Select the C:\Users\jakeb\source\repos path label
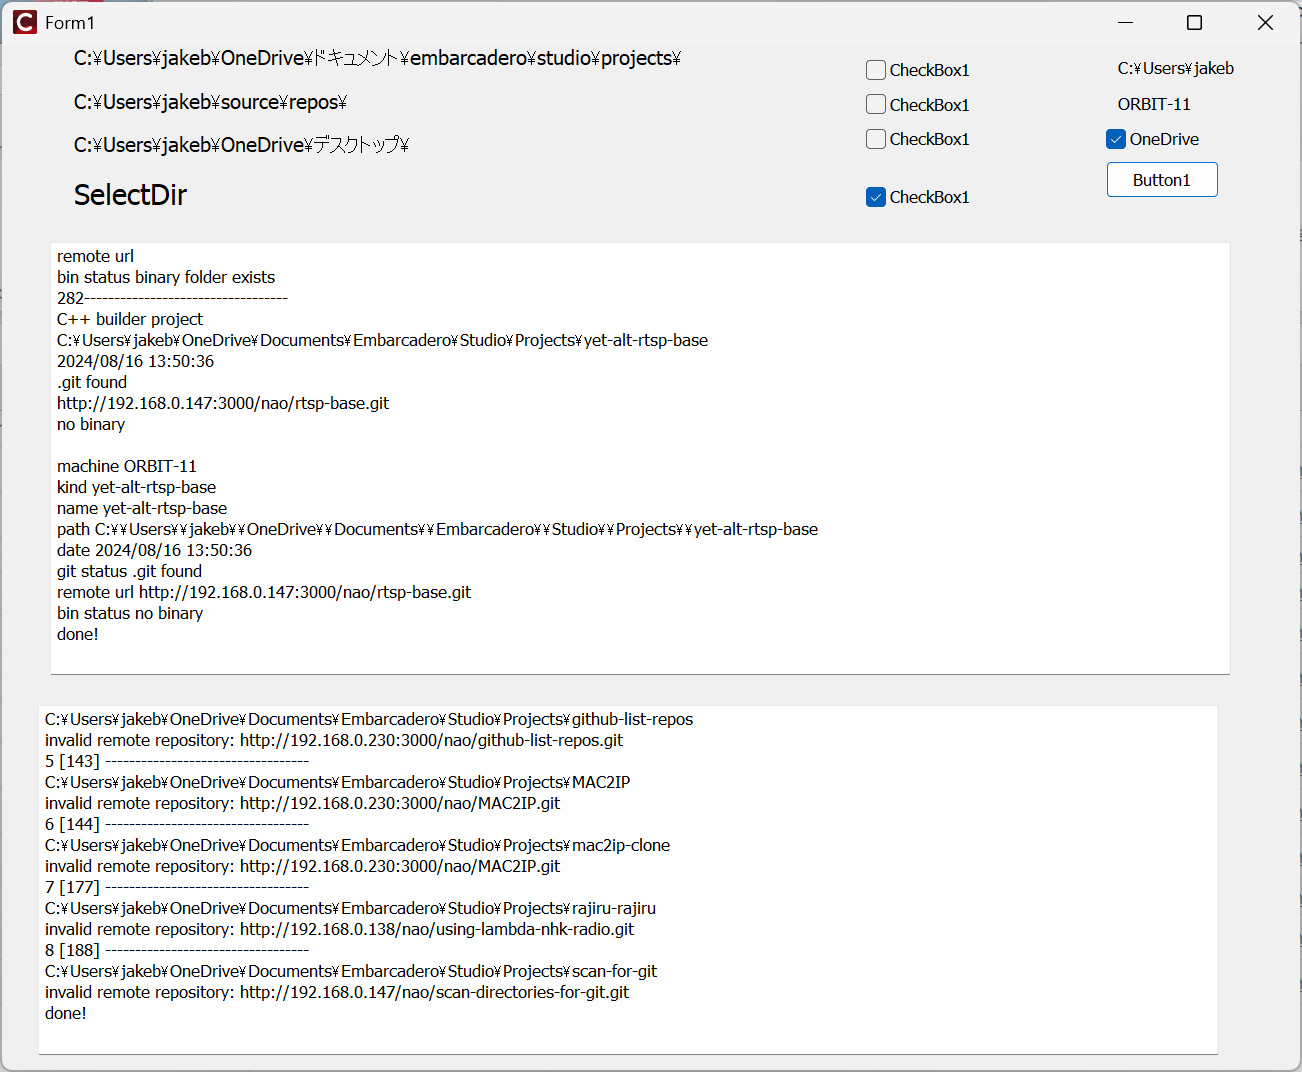Viewport: 1302px width, 1072px height. pyautogui.click(x=210, y=102)
